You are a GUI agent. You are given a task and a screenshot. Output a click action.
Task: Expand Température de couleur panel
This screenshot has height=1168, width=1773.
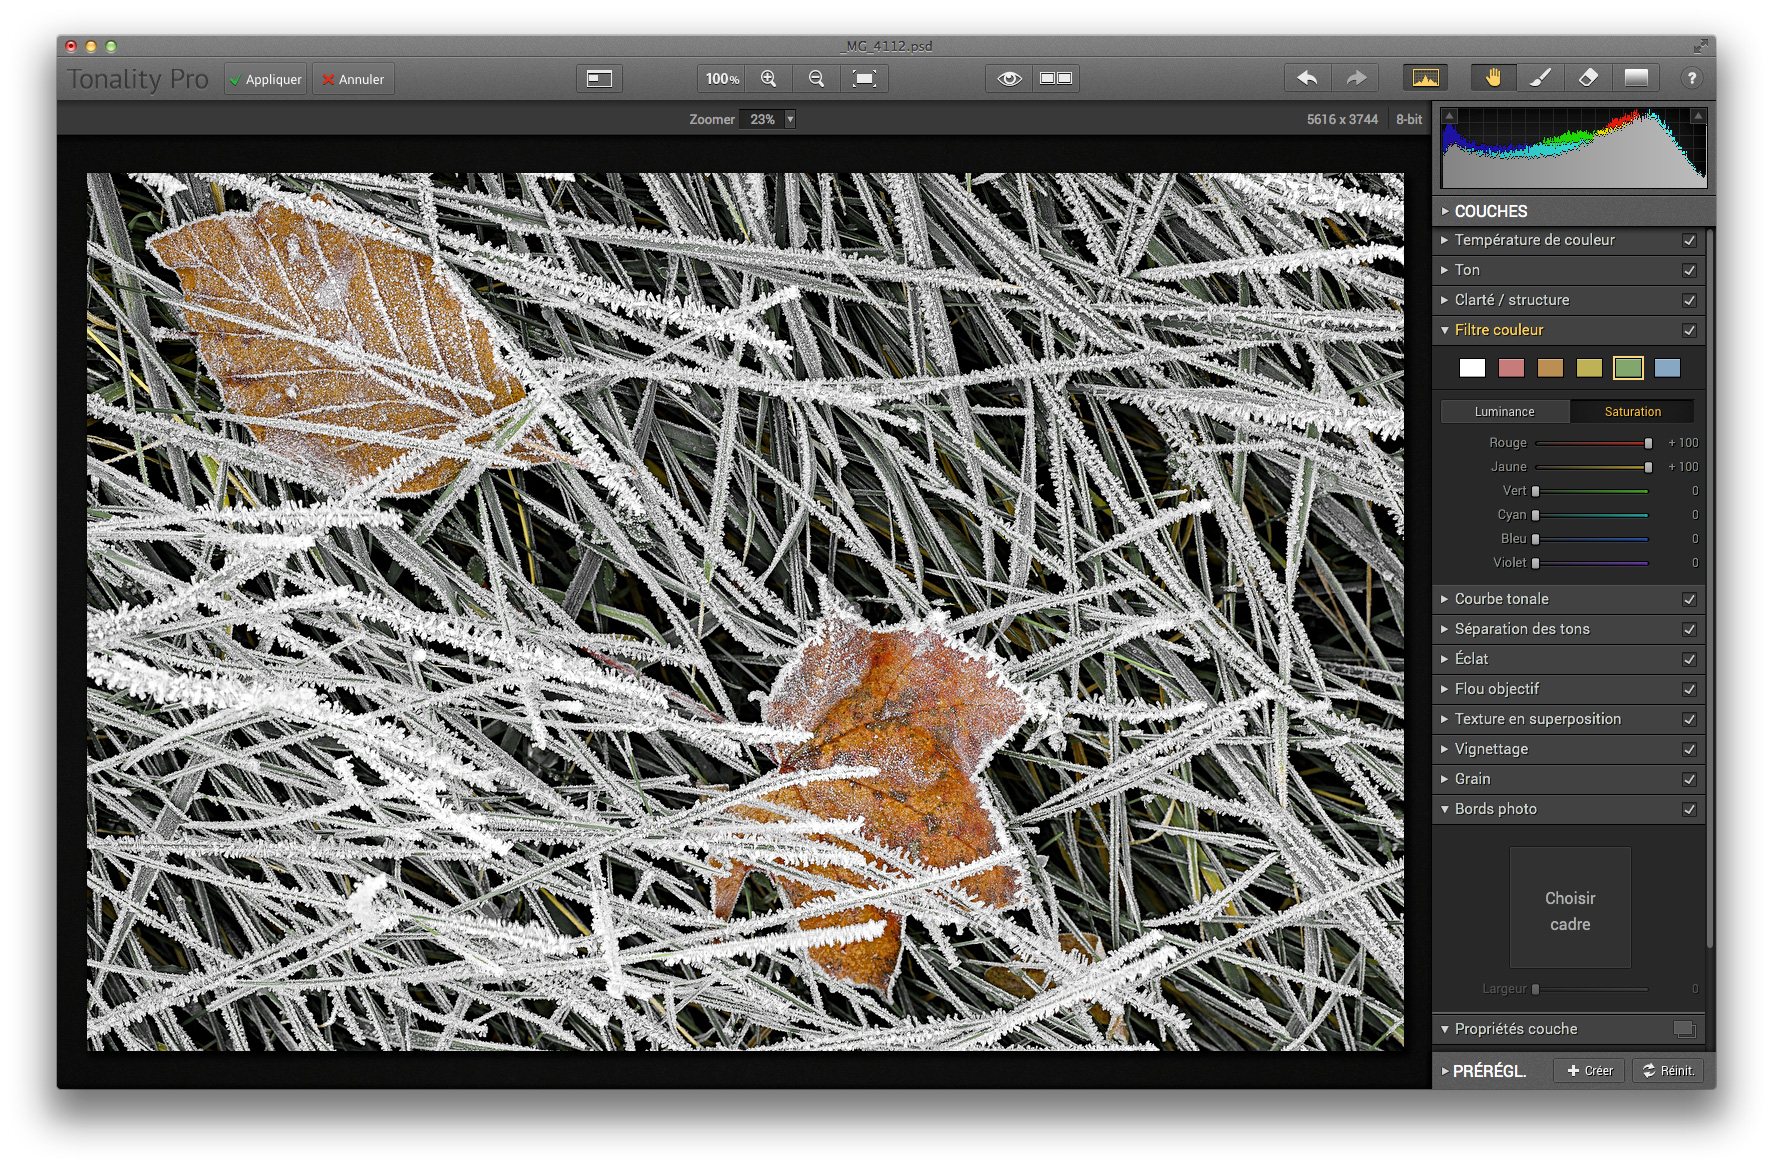tap(1445, 240)
